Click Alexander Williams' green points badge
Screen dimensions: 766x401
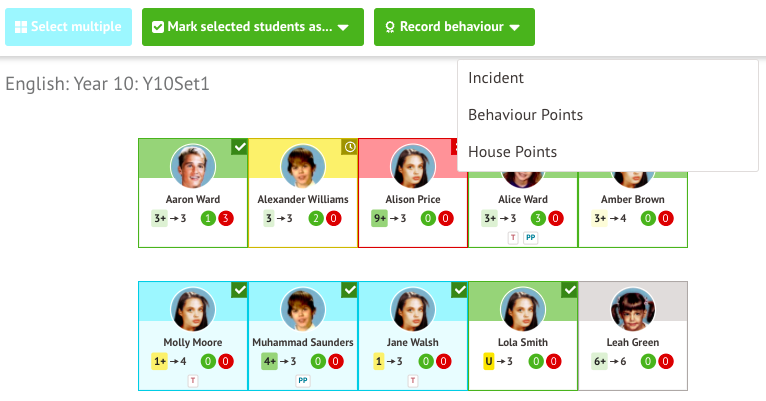318,218
